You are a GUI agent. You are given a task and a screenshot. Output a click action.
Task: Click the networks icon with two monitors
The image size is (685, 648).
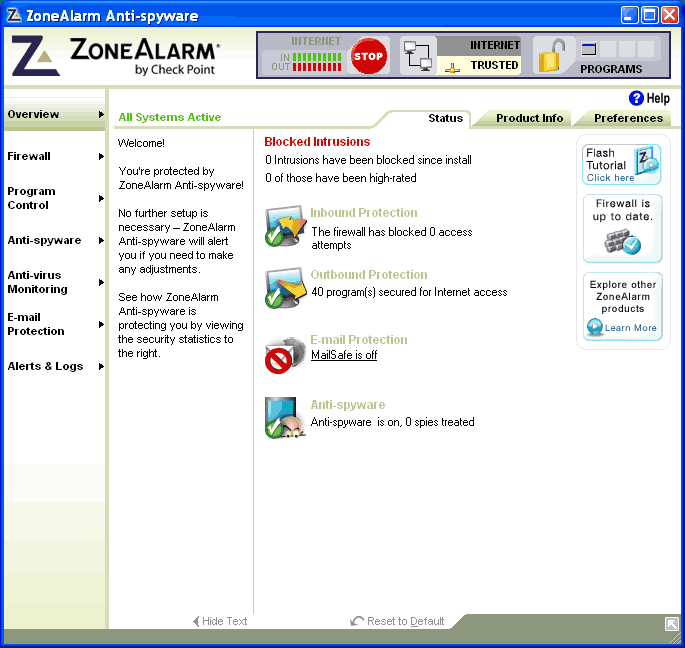(x=418, y=55)
